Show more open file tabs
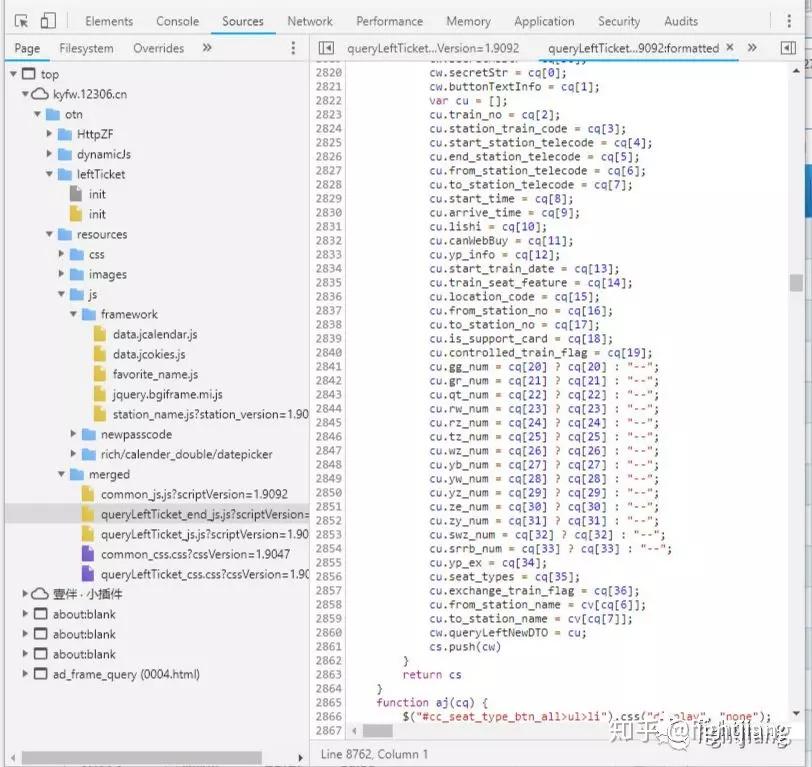 (752, 48)
